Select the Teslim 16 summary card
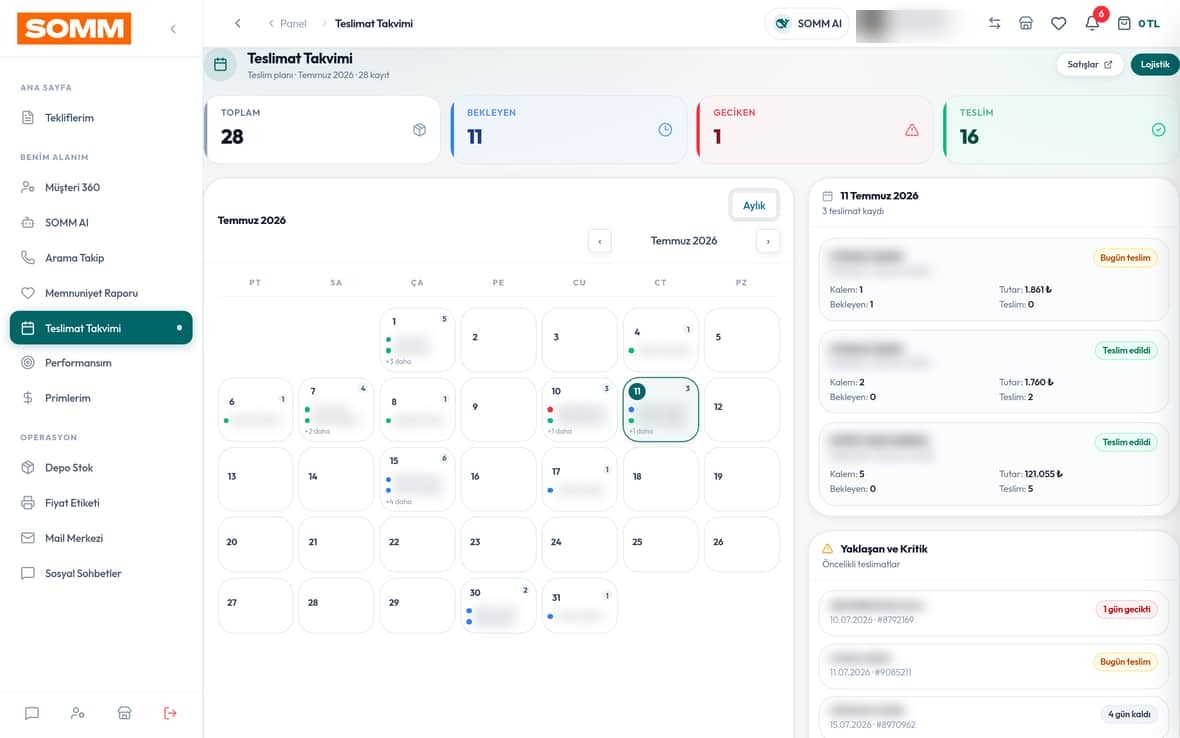 coord(1061,129)
